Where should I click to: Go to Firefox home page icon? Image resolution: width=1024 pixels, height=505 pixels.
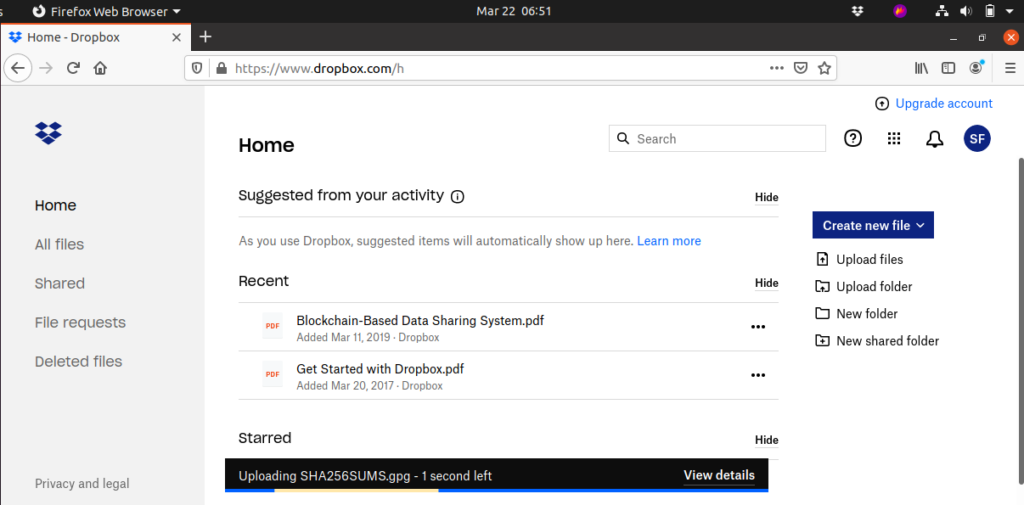pos(100,68)
